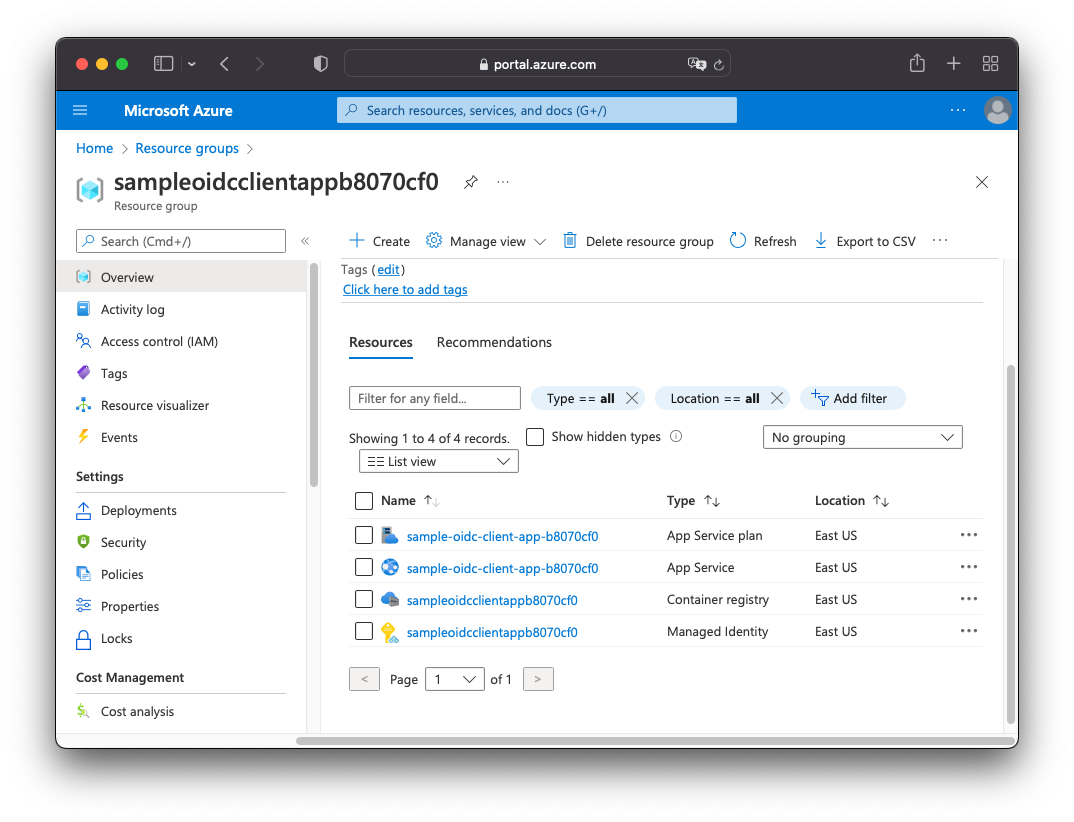Viewport: 1074px width, 822px height.
Task: Go to next page of resources
Action: tap(538, 679)
